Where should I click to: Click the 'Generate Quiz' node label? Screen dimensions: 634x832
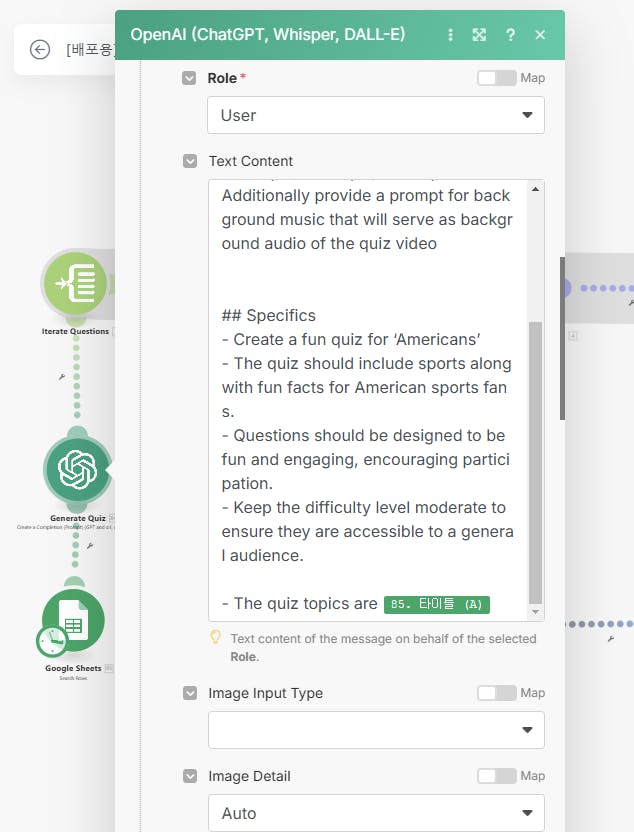78,518
